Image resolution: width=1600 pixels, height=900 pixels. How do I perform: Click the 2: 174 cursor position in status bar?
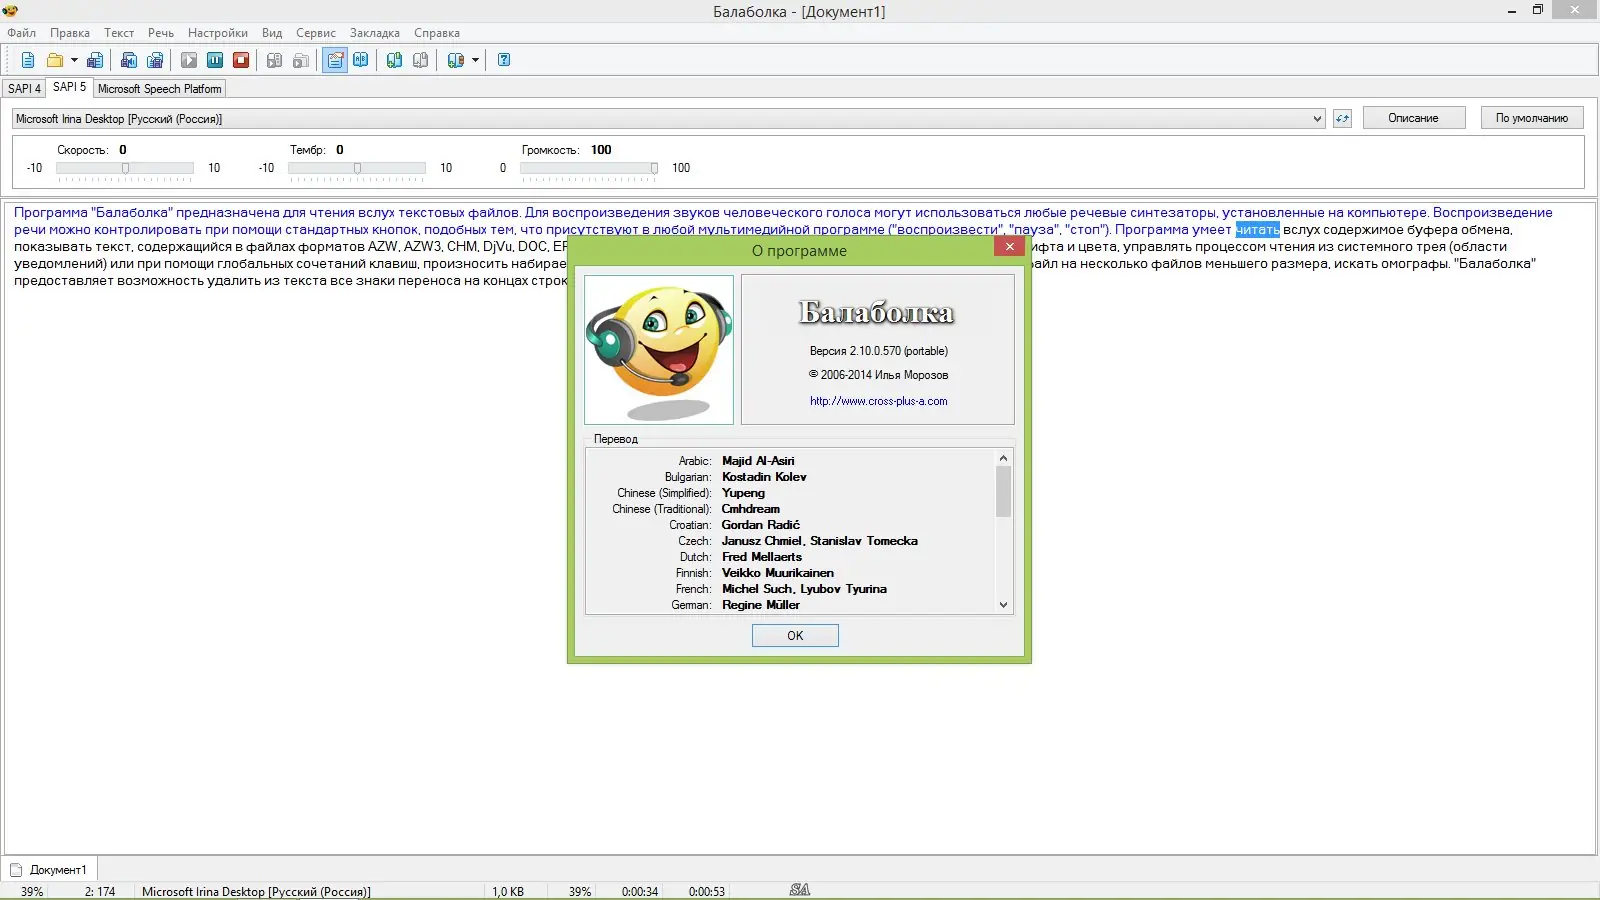click(x=100, y=891)
